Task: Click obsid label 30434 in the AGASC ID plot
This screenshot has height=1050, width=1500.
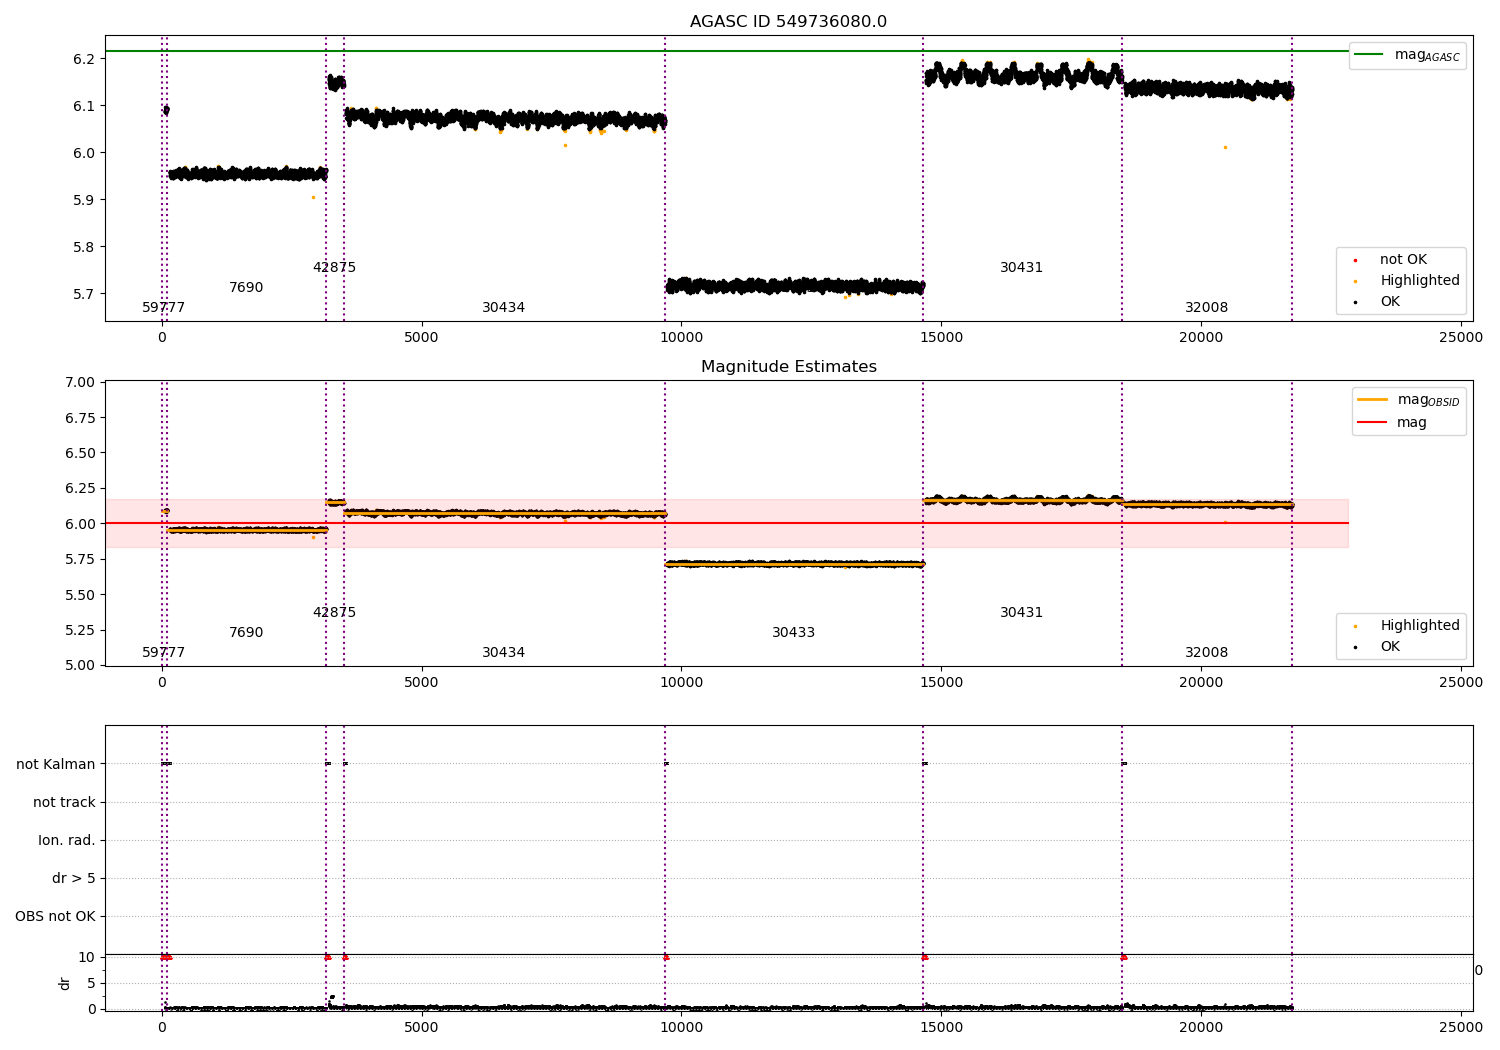Action: click(503, 308)
